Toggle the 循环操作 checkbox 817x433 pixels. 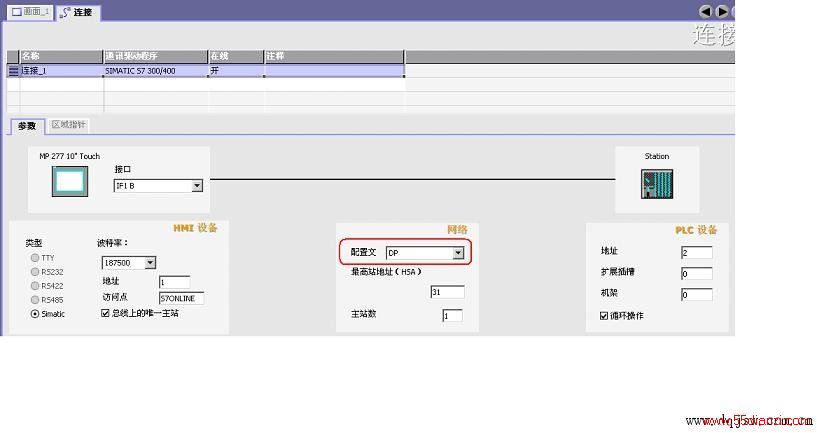pos(604,316)
